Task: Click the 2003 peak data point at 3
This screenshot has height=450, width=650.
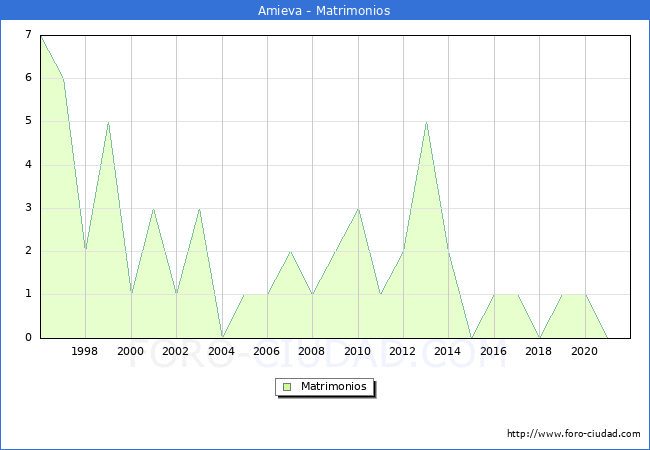Action: (x=199, y=209)
